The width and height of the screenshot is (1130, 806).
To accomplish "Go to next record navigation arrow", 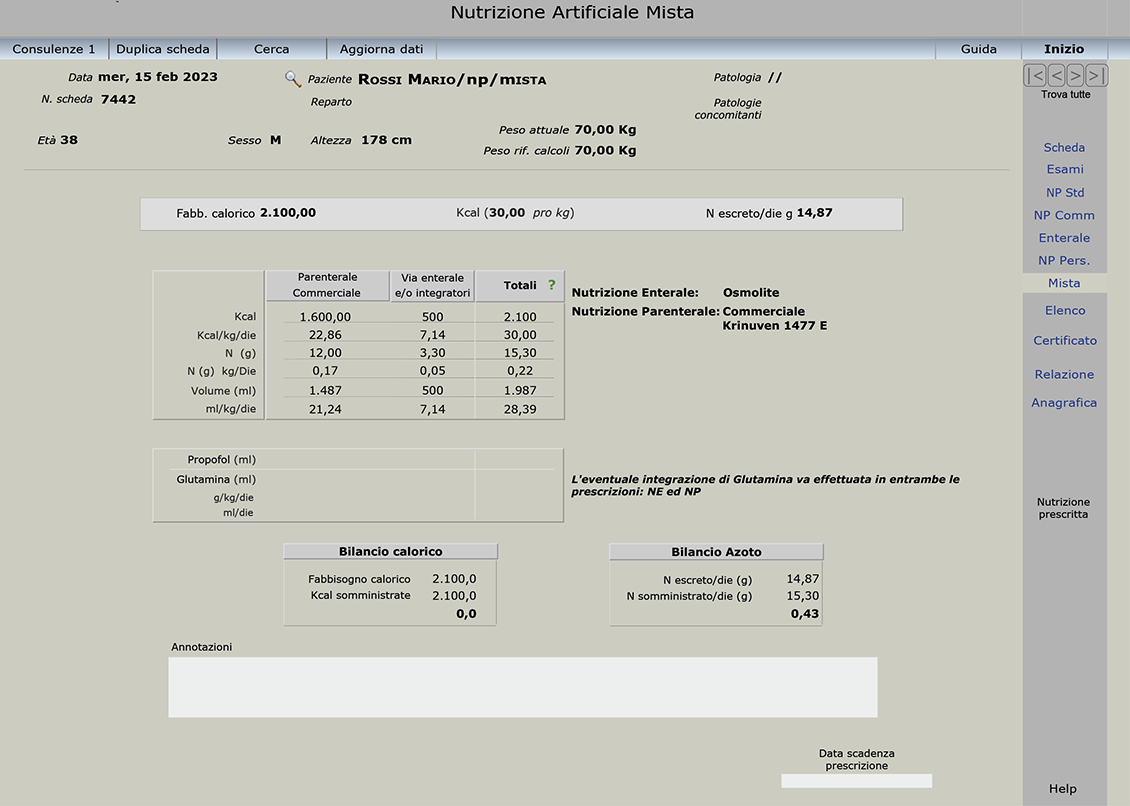I will (1075, 75).
